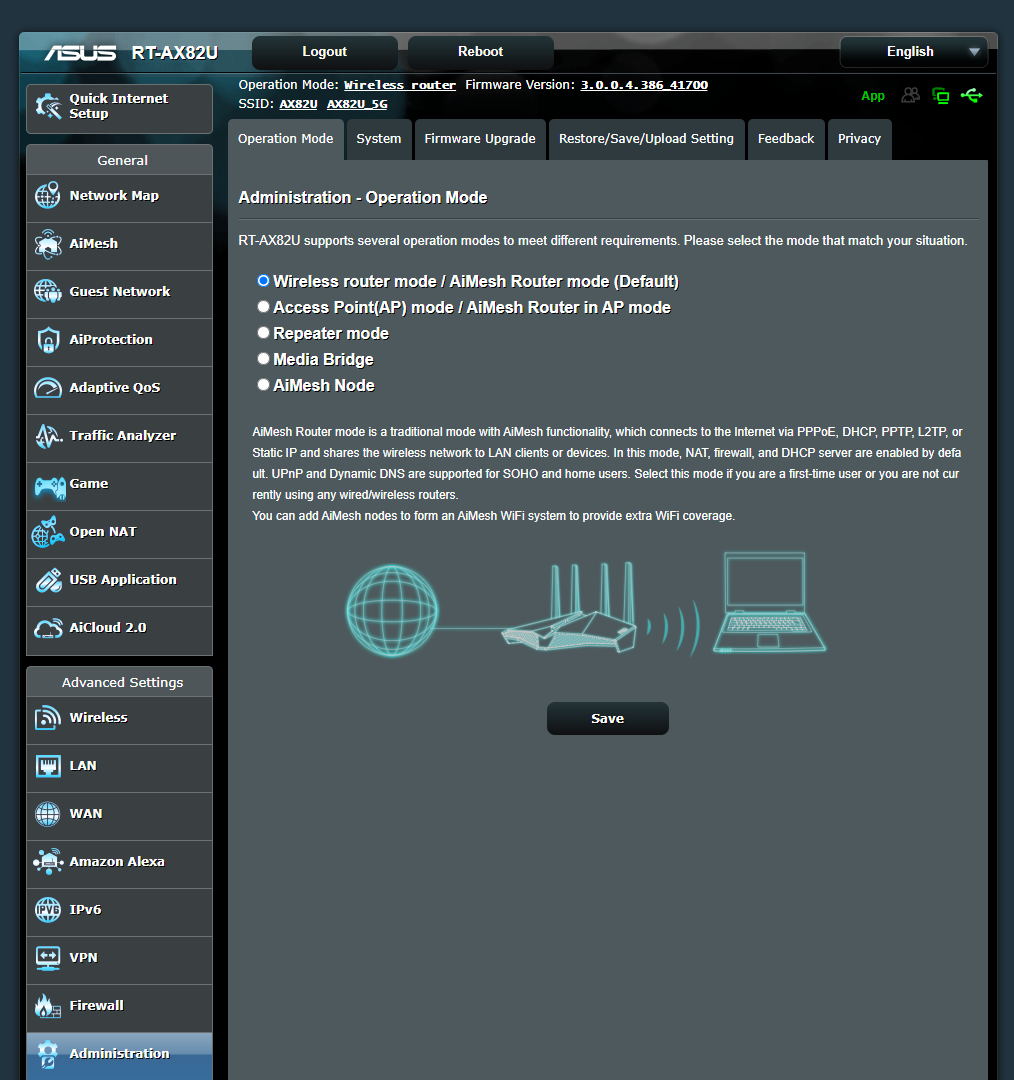This screenshot has width=1014, height=1080.
Task: Click the ASUS logo
Action: [x=81, y=52]
